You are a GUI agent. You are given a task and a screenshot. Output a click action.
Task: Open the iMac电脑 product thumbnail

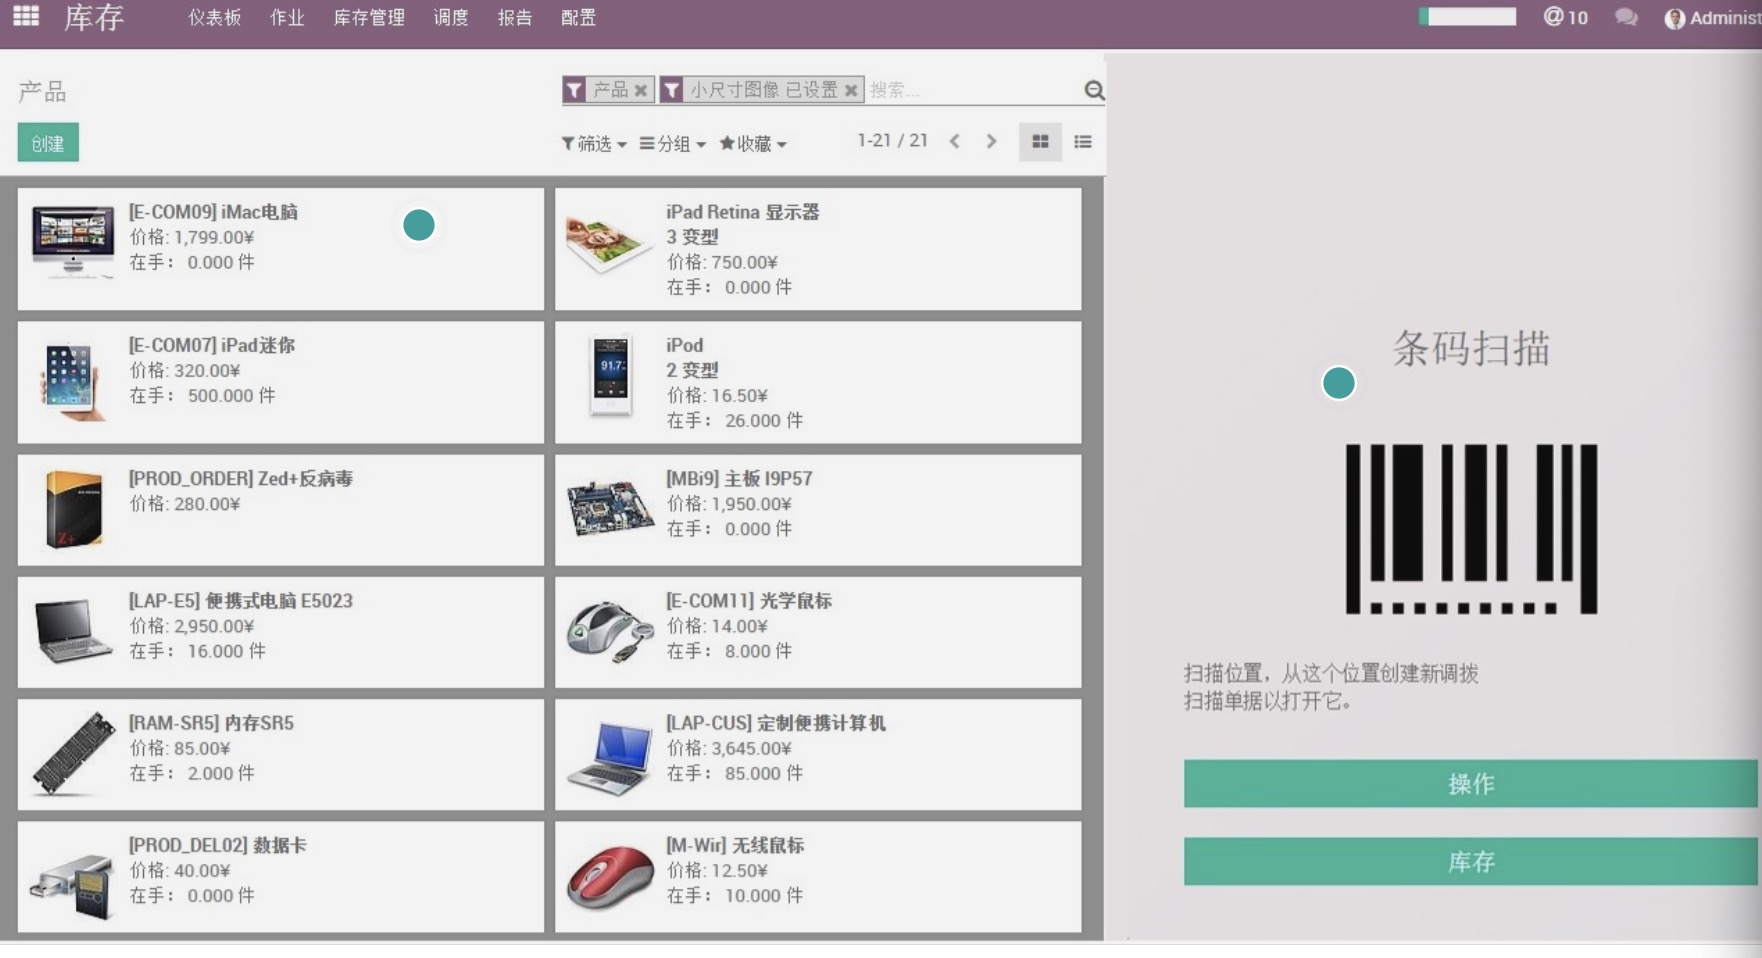72,241
